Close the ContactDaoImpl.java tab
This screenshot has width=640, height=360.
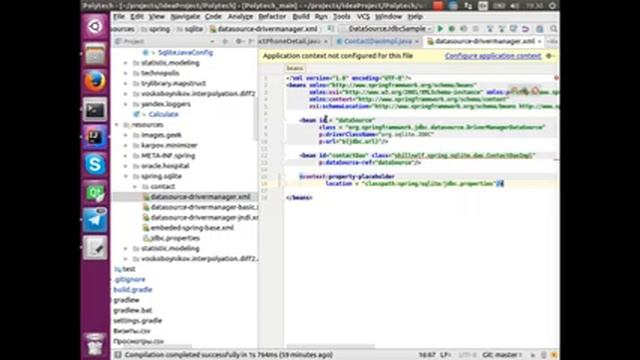pos(417,42)
